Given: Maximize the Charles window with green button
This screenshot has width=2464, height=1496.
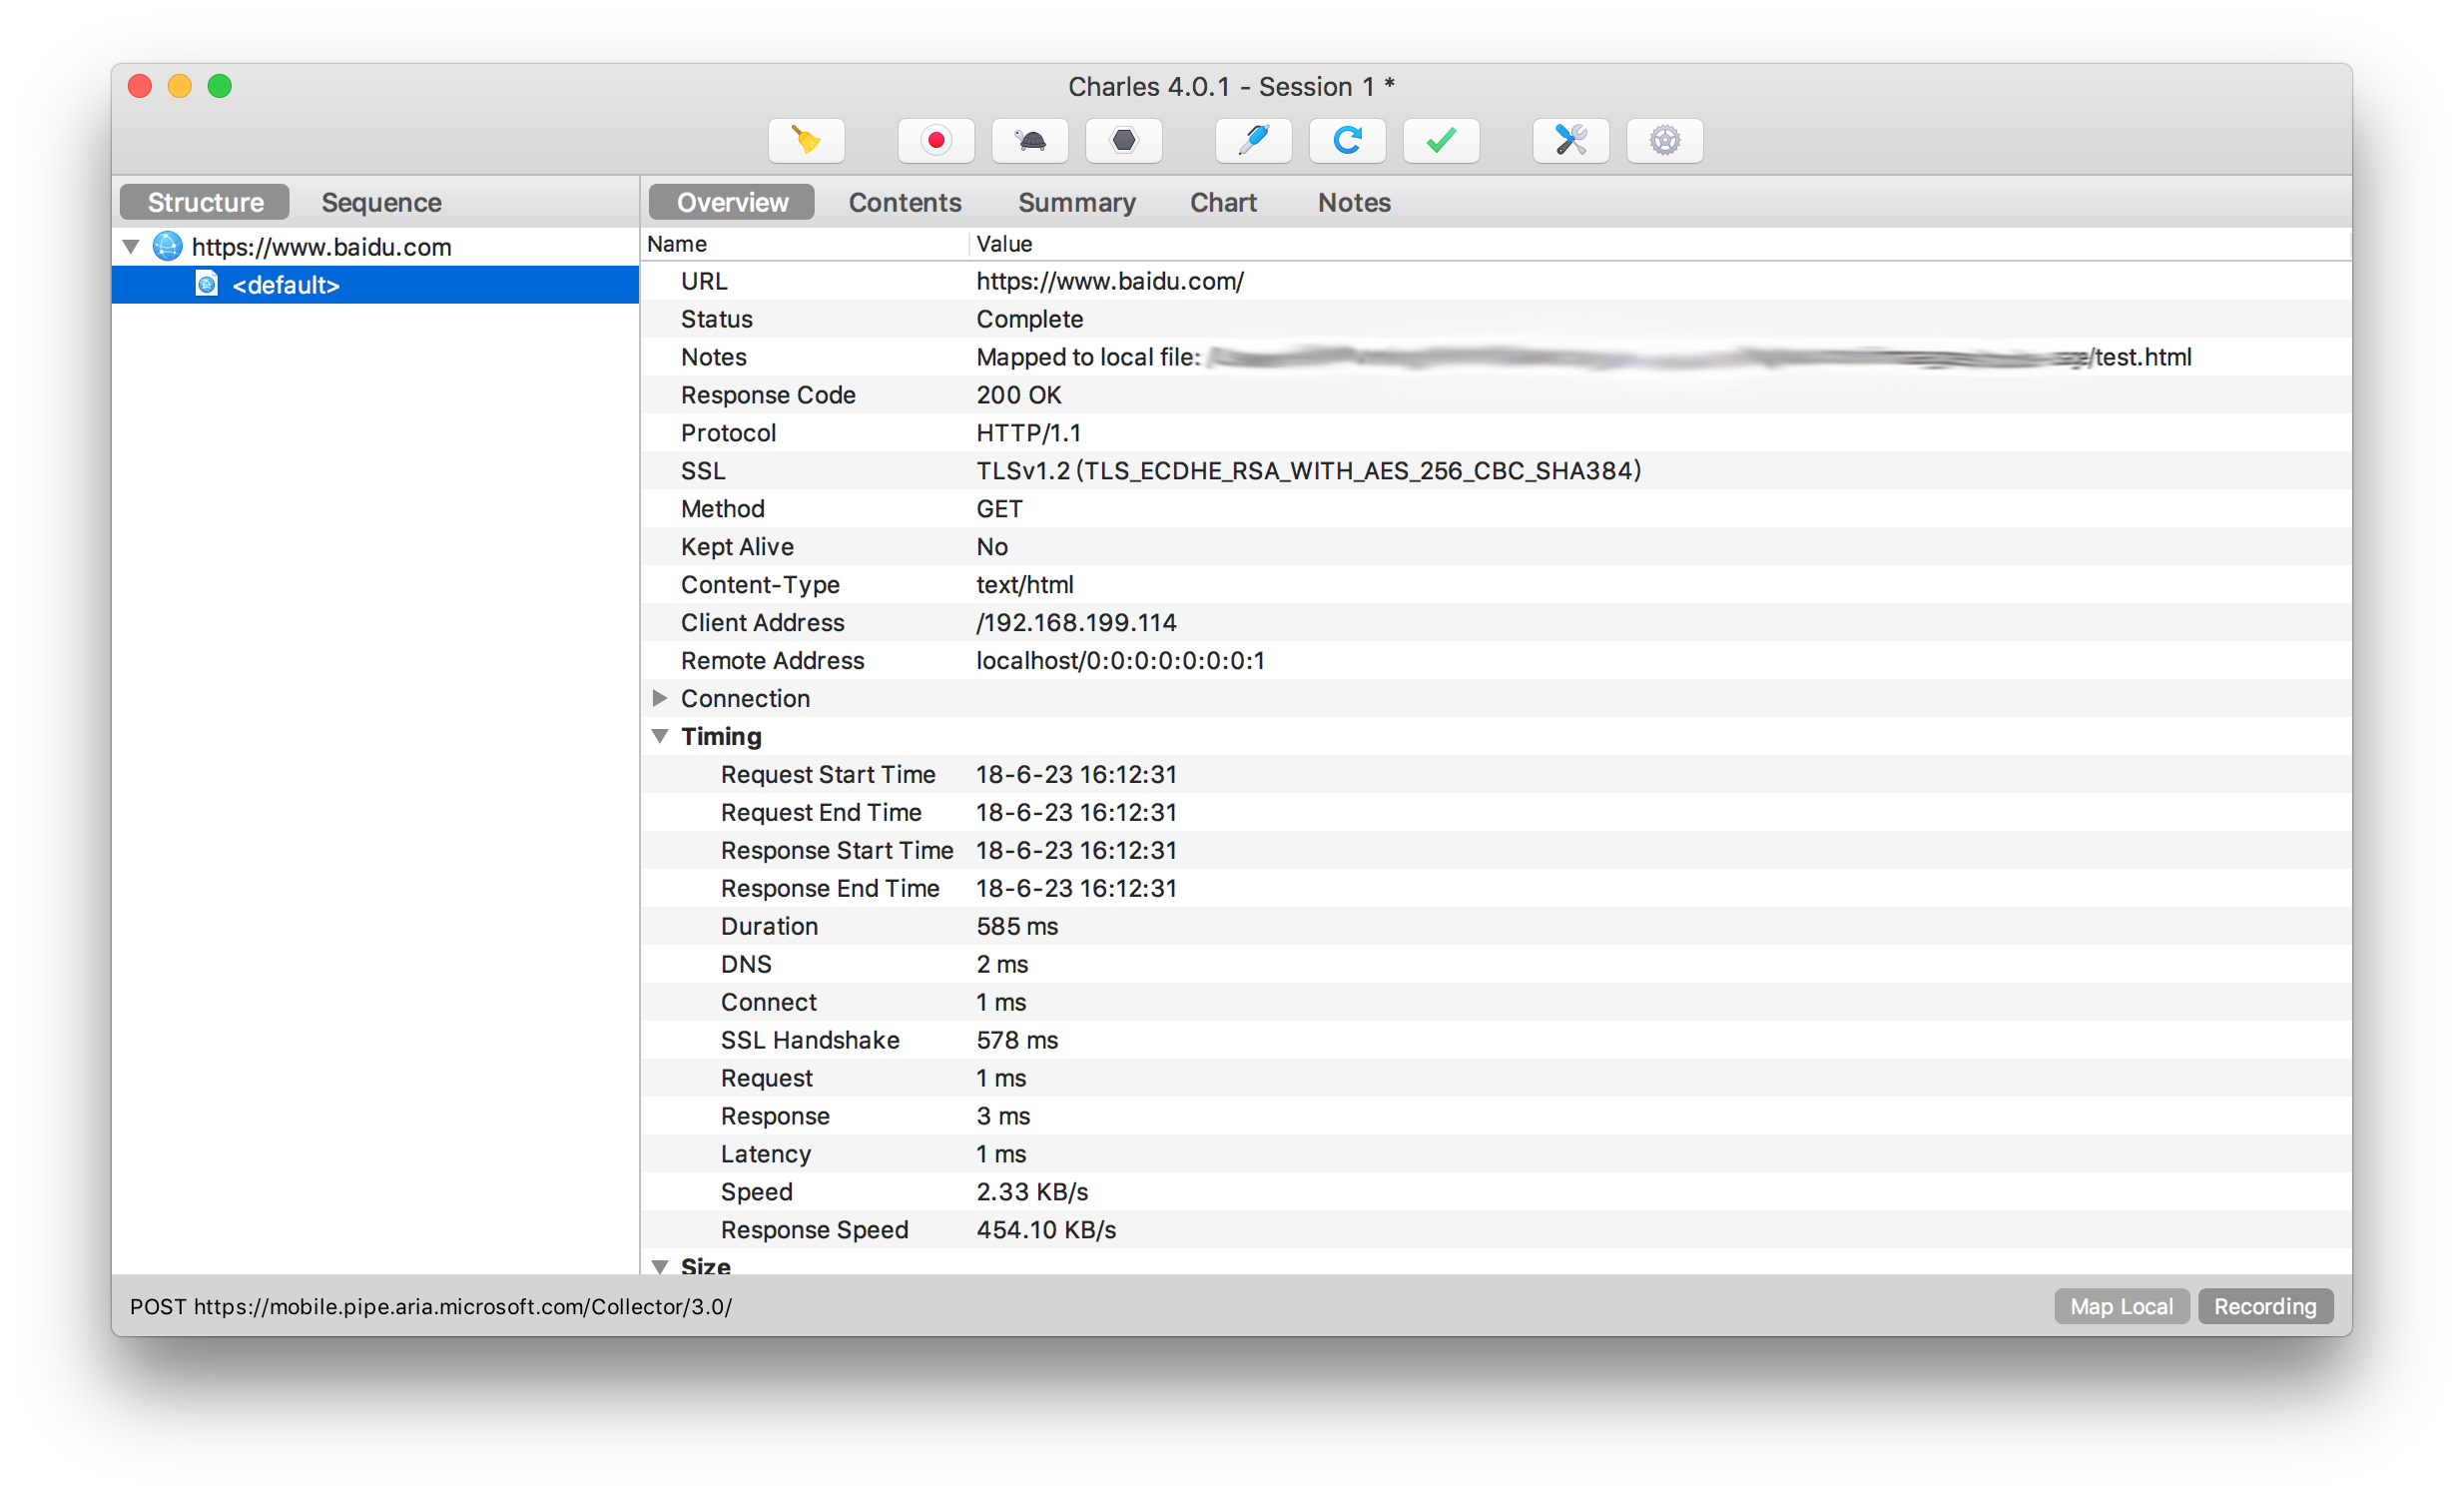Looking at the screenshot, I should [220, 86].
